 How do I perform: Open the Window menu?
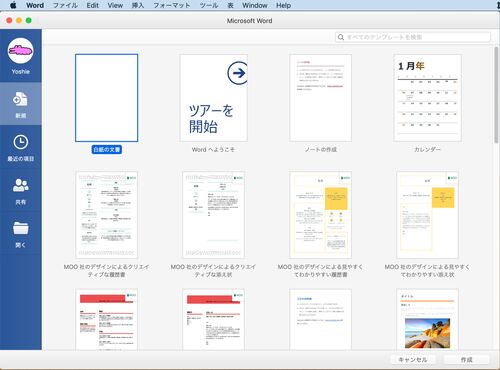click(x=255, y=5)
